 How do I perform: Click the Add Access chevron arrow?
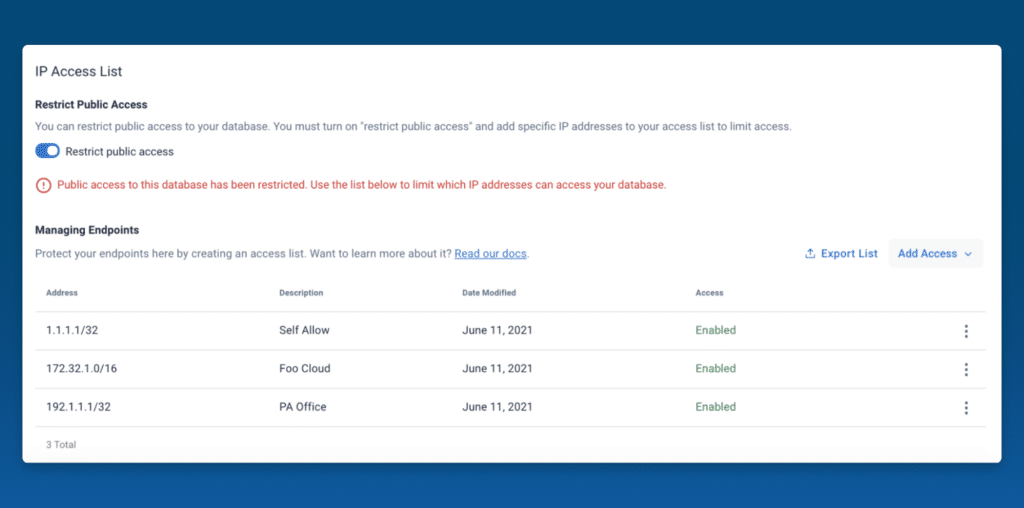pos(968,254)
